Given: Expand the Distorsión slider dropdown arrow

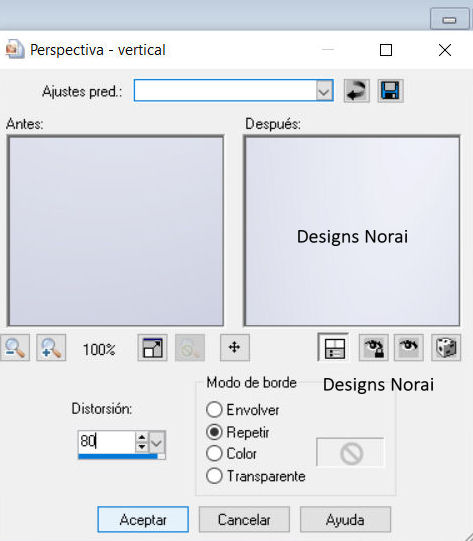Looking at the screenshot, I should coord(157,442).
